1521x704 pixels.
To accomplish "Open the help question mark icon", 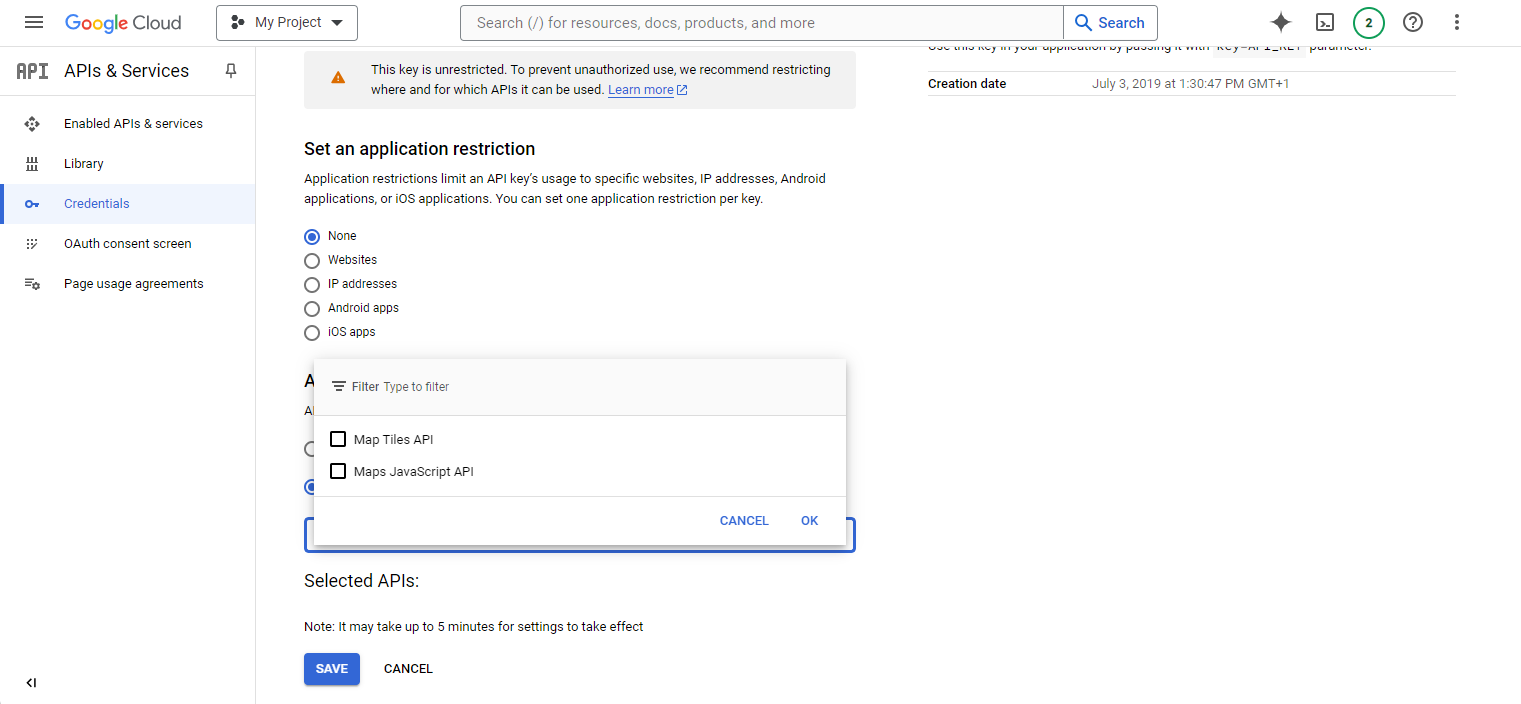I will tap(1413, 22).
